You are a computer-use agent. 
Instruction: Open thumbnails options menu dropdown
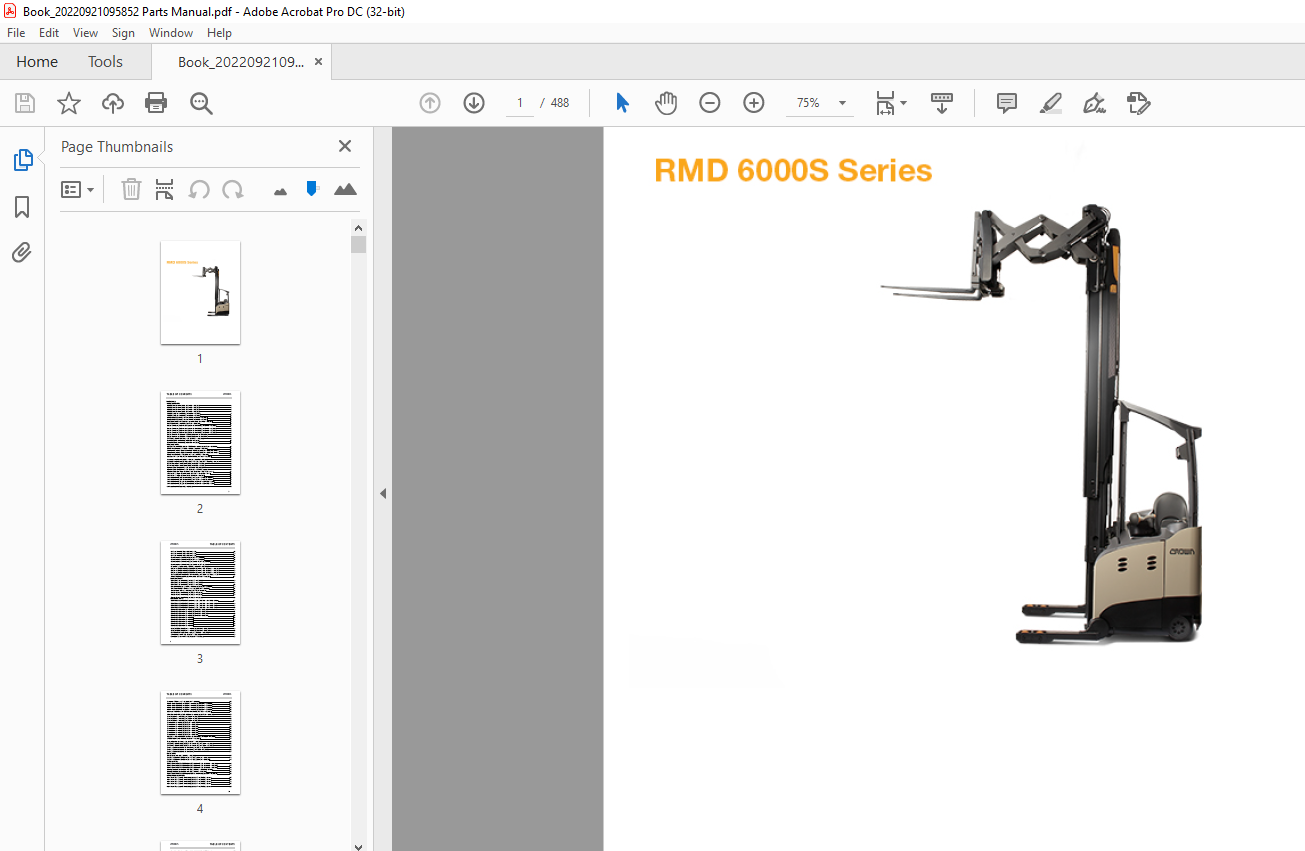78,189
